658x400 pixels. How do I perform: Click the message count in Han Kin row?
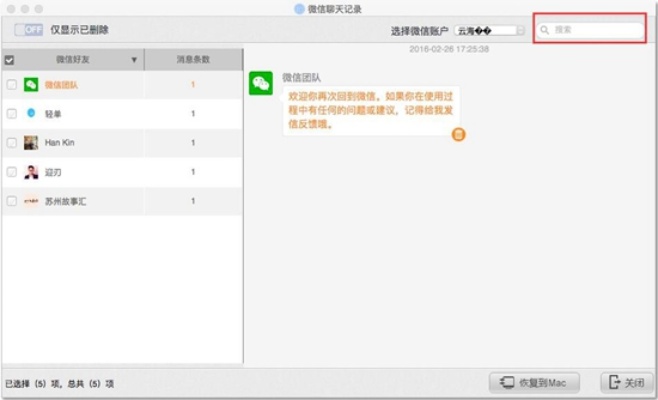(x=193, y=143)
